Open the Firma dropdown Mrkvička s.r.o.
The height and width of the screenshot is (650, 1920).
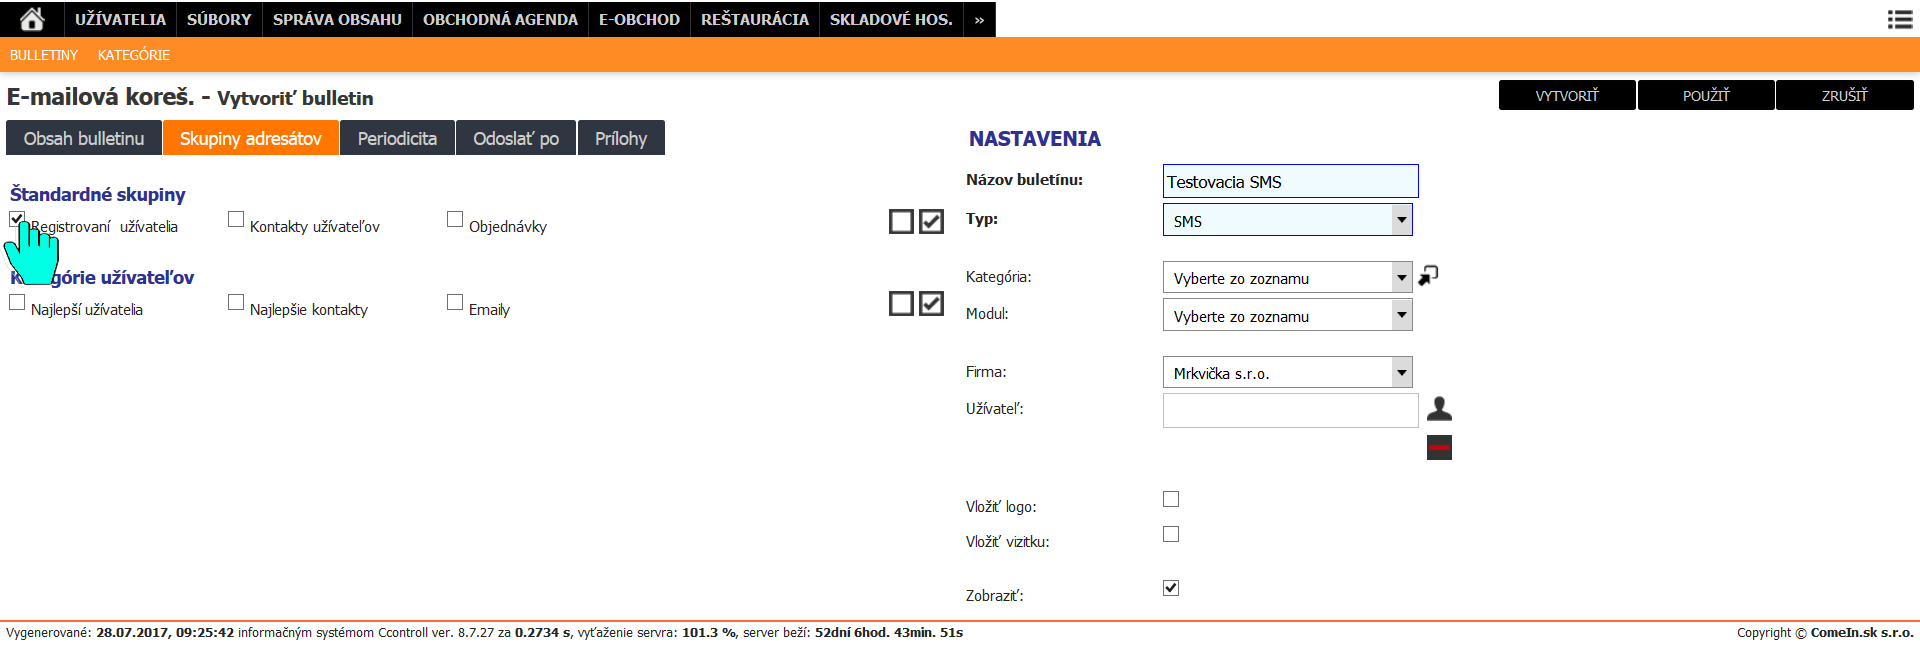1287,373
